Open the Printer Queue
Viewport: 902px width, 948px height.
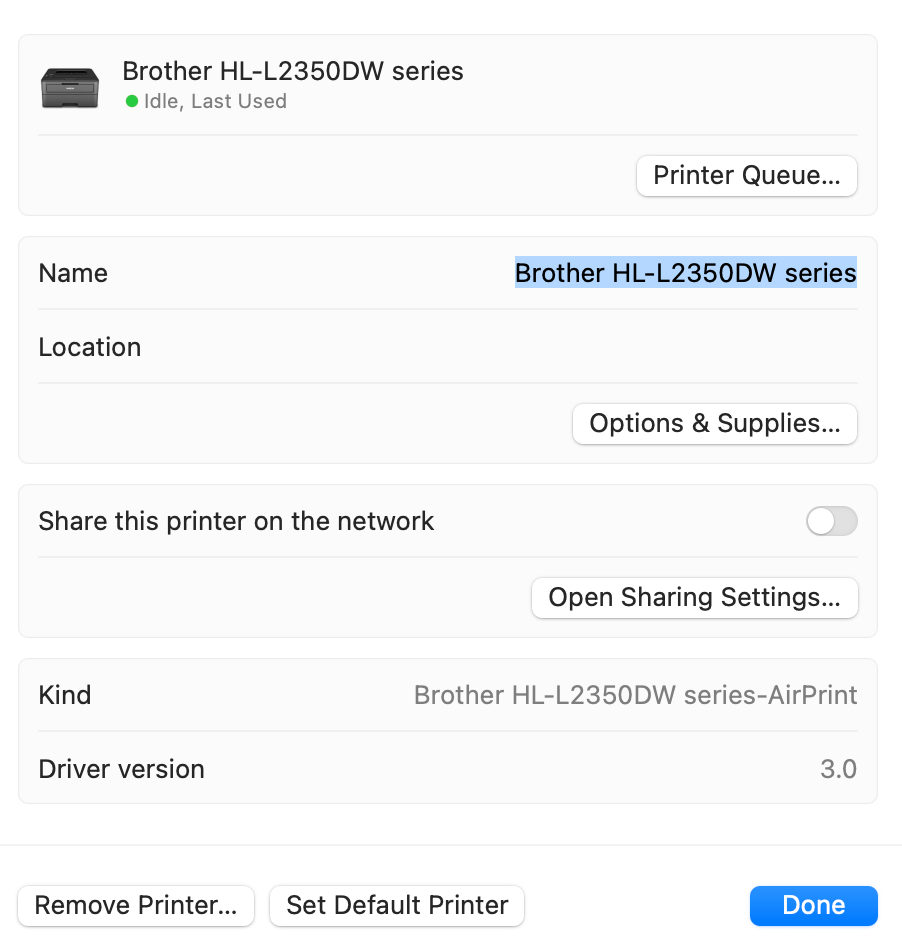click(746, 175)
